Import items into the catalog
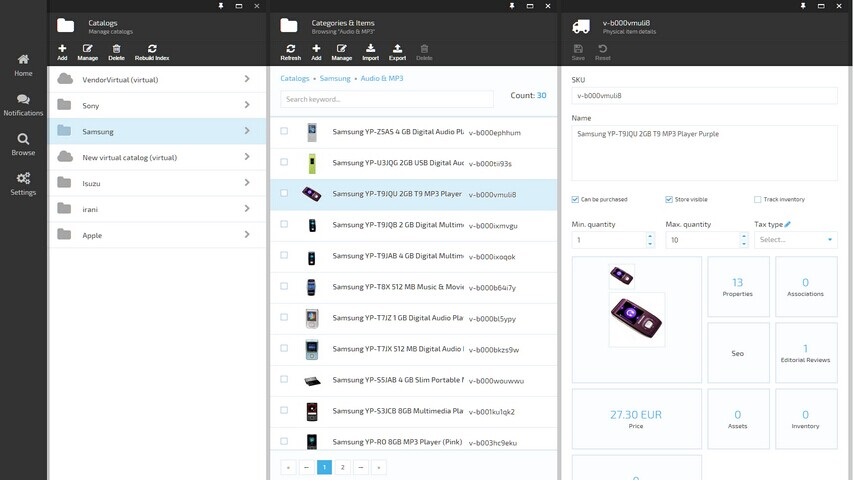This screenshot has height=481, width=853. (370, 52)
